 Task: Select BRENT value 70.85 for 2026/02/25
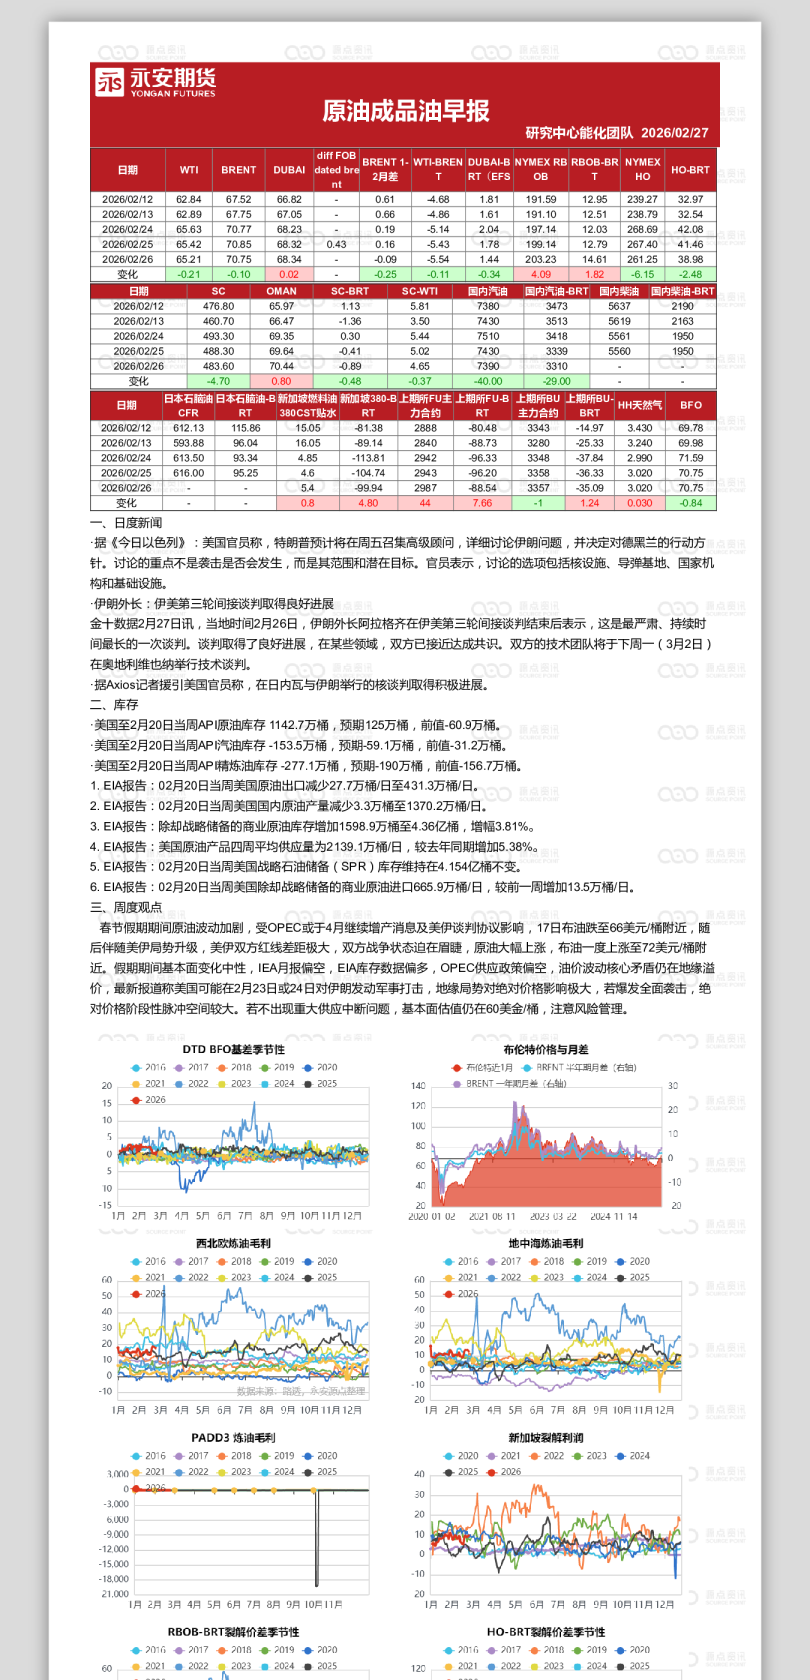(239, 244)
